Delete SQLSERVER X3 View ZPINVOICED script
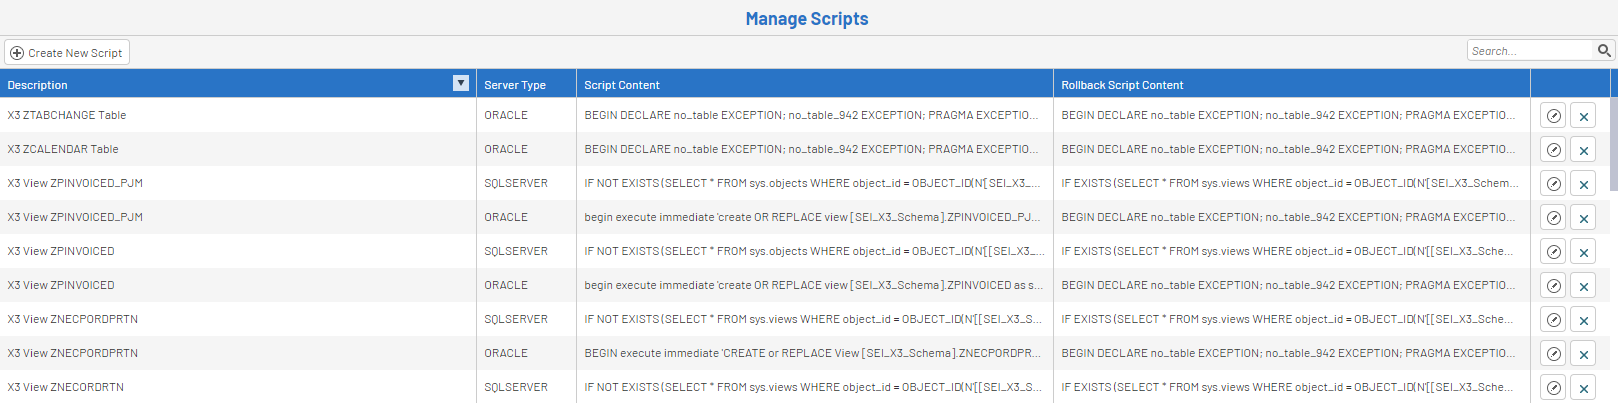The height and width of the screenshot is (403, 1618). point(1583,252)
